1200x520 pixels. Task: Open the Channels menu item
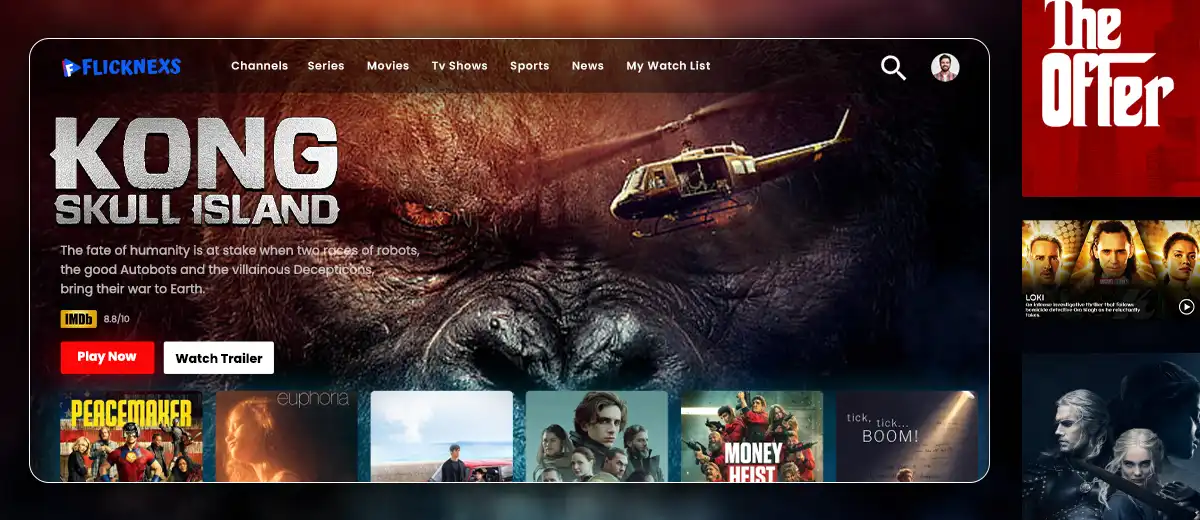[259, 66]
